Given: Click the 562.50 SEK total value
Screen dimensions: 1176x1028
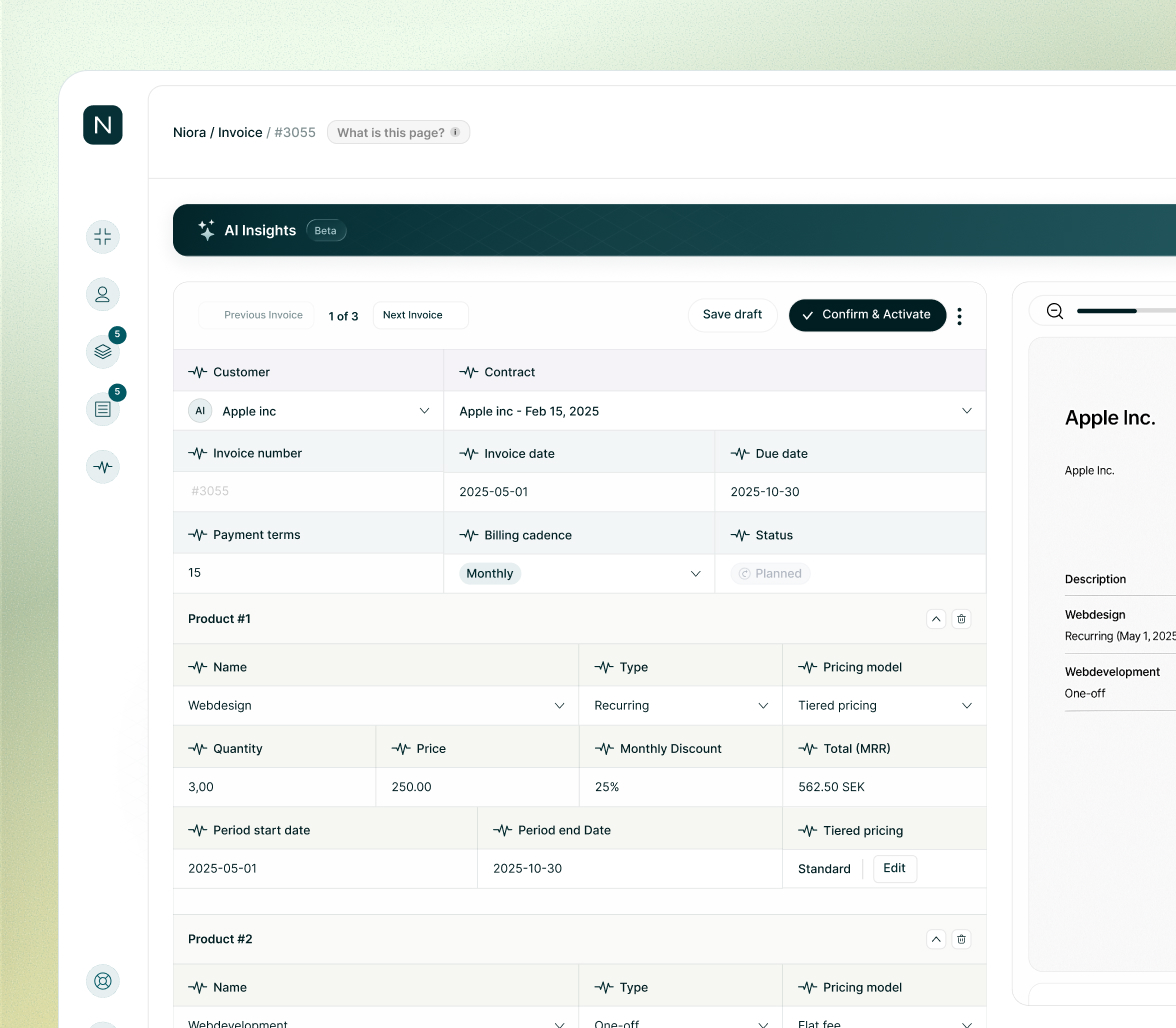Looking at the screenshot, I should tap(831, 787).
